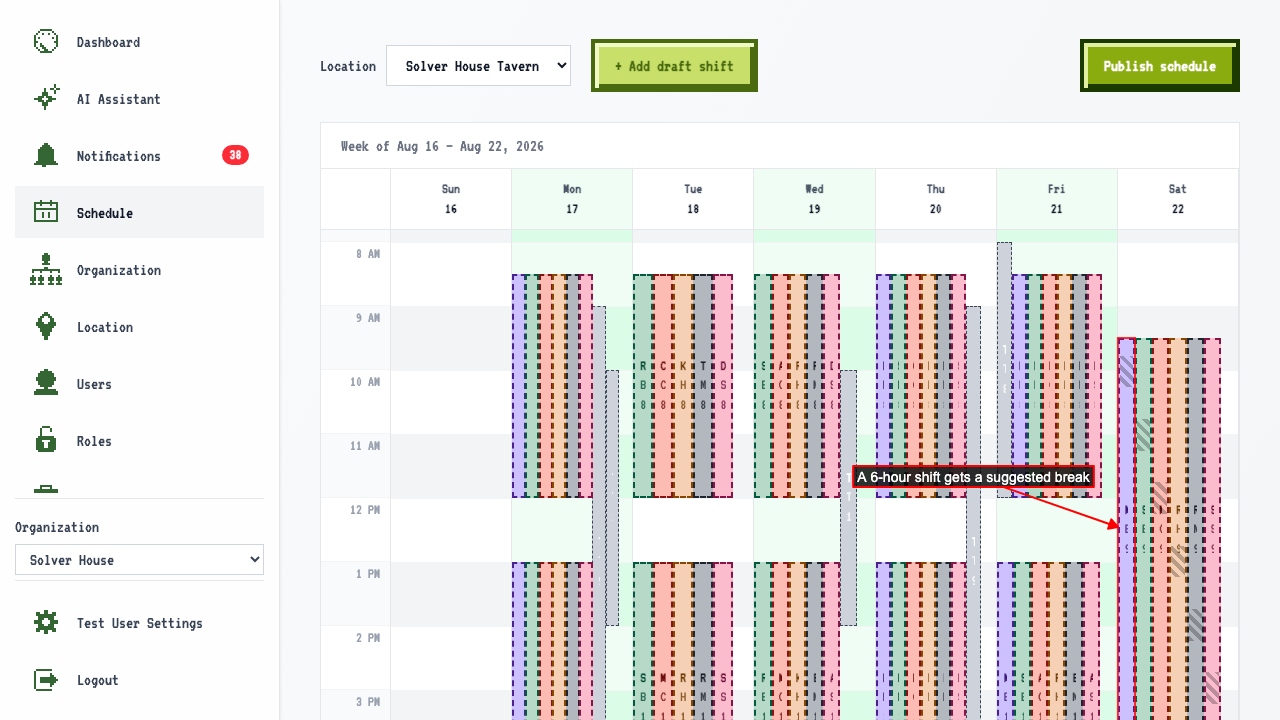Click the empty Sunday 16 column
This screenshot has height=720, width=1280.
click(451, 480)
